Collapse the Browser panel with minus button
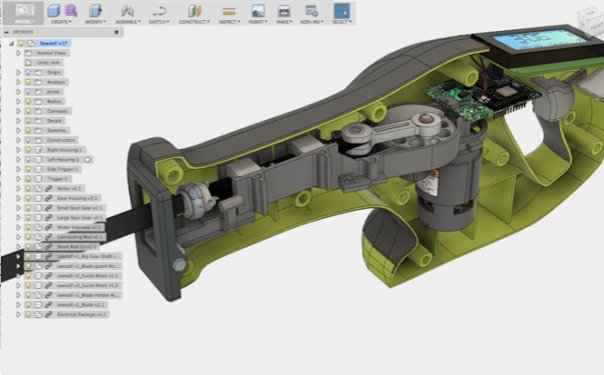Screen dimensions: 604x375 (7, 32)
